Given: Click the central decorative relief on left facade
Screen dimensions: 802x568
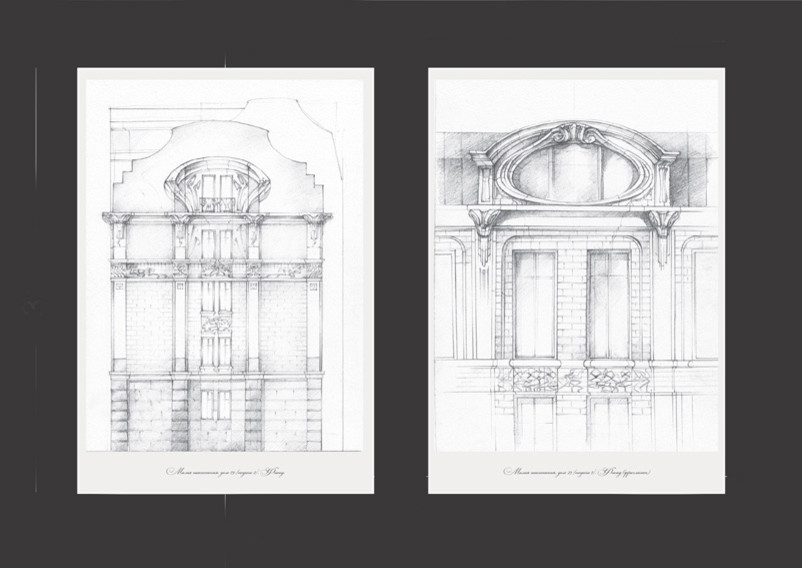Looking at the screenshot, I should [216, 323].
